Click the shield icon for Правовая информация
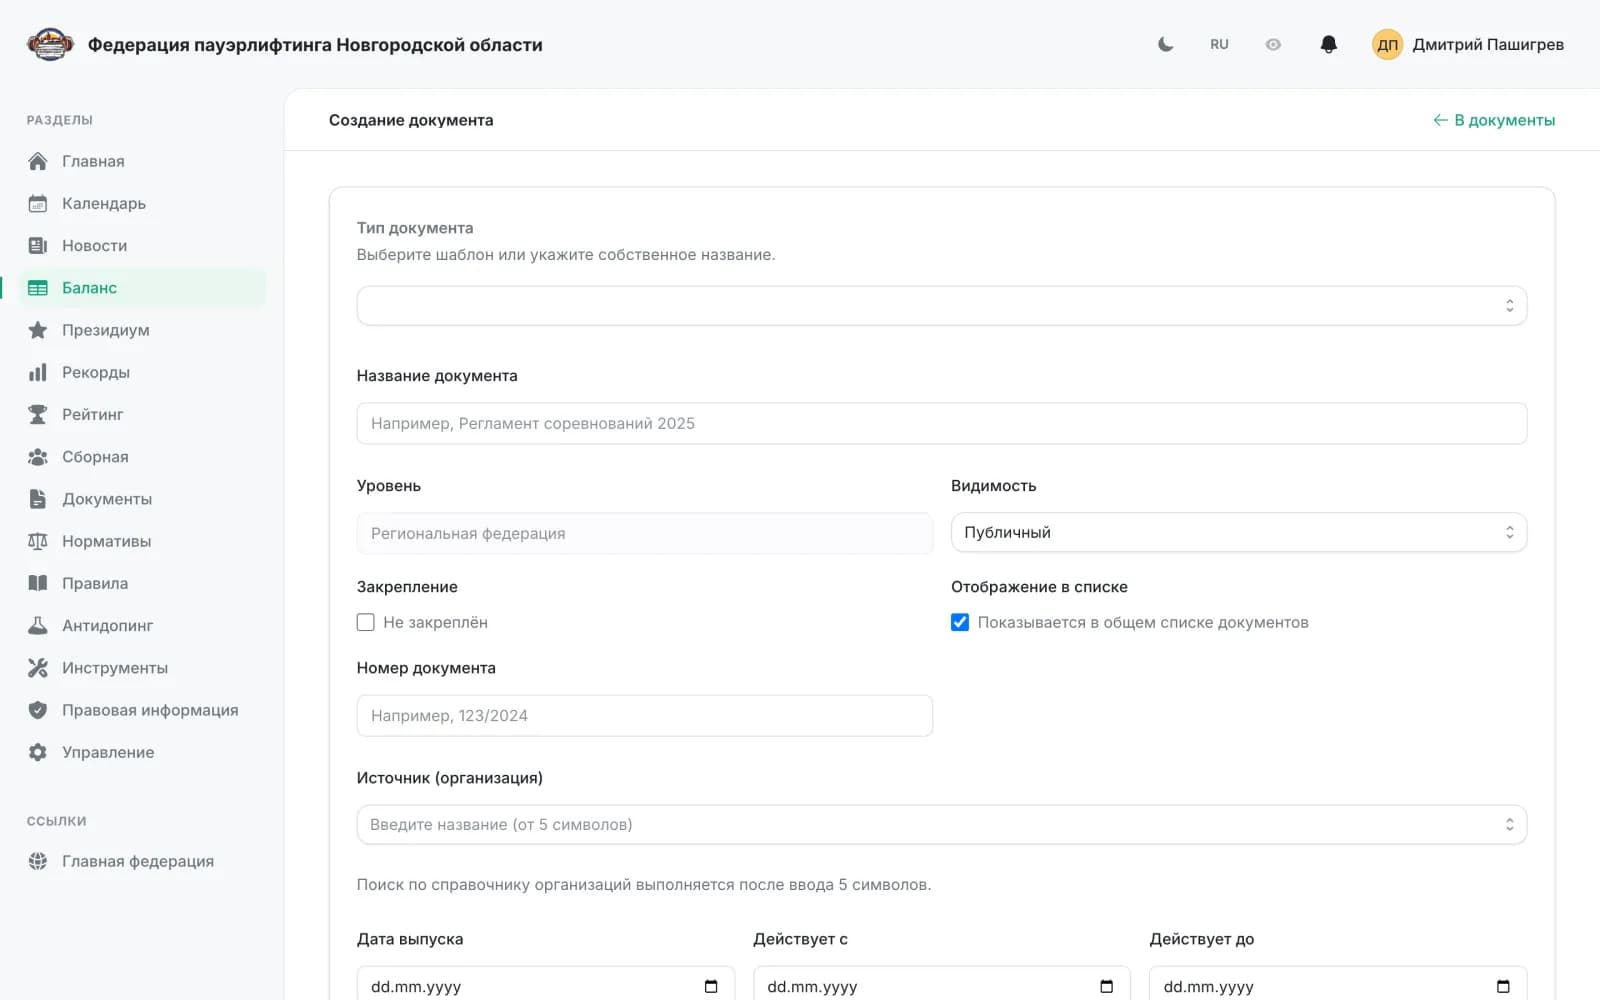This screenshot has height=1000, width=1600. (38, 710)
